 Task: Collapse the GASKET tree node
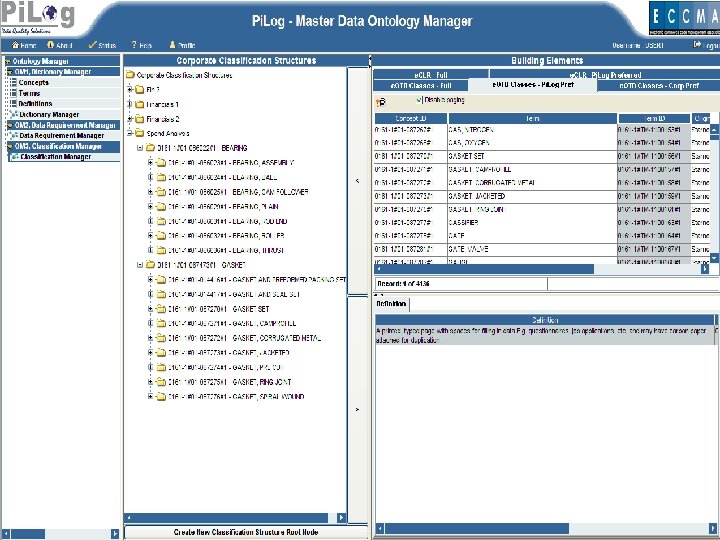[x=140, y=265]
